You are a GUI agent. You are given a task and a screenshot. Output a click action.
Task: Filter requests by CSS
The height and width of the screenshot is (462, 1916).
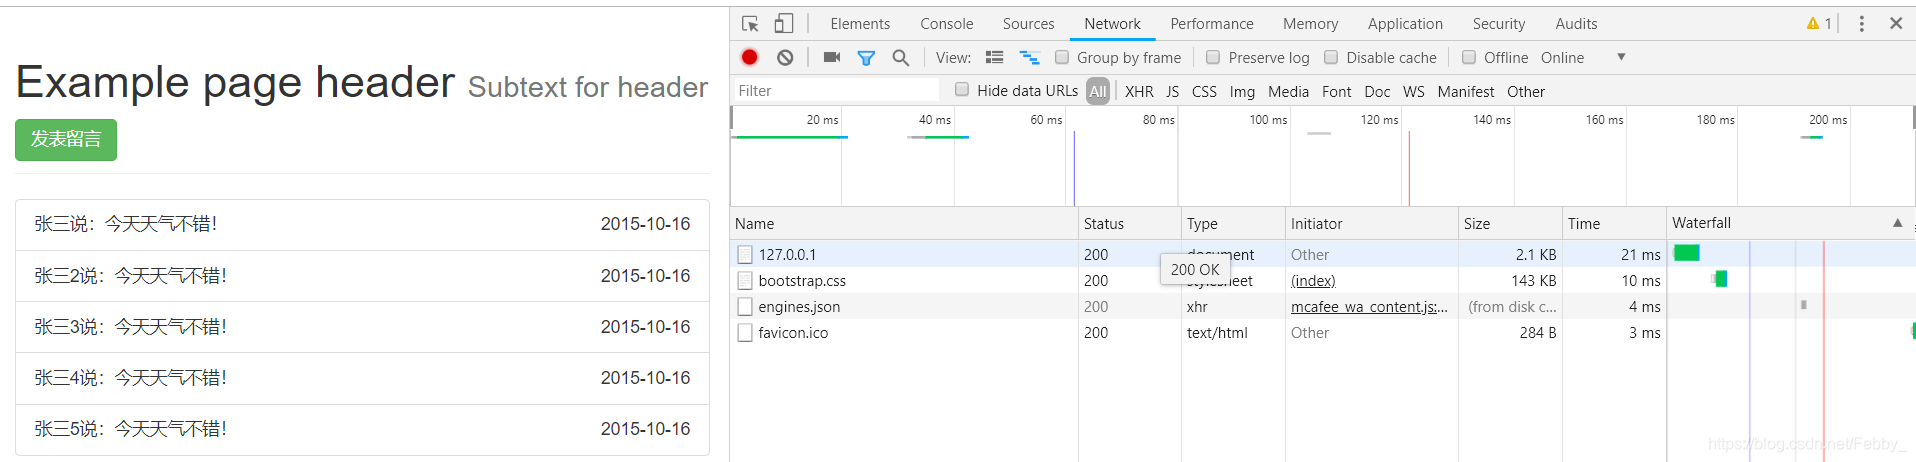[1204, 92]
